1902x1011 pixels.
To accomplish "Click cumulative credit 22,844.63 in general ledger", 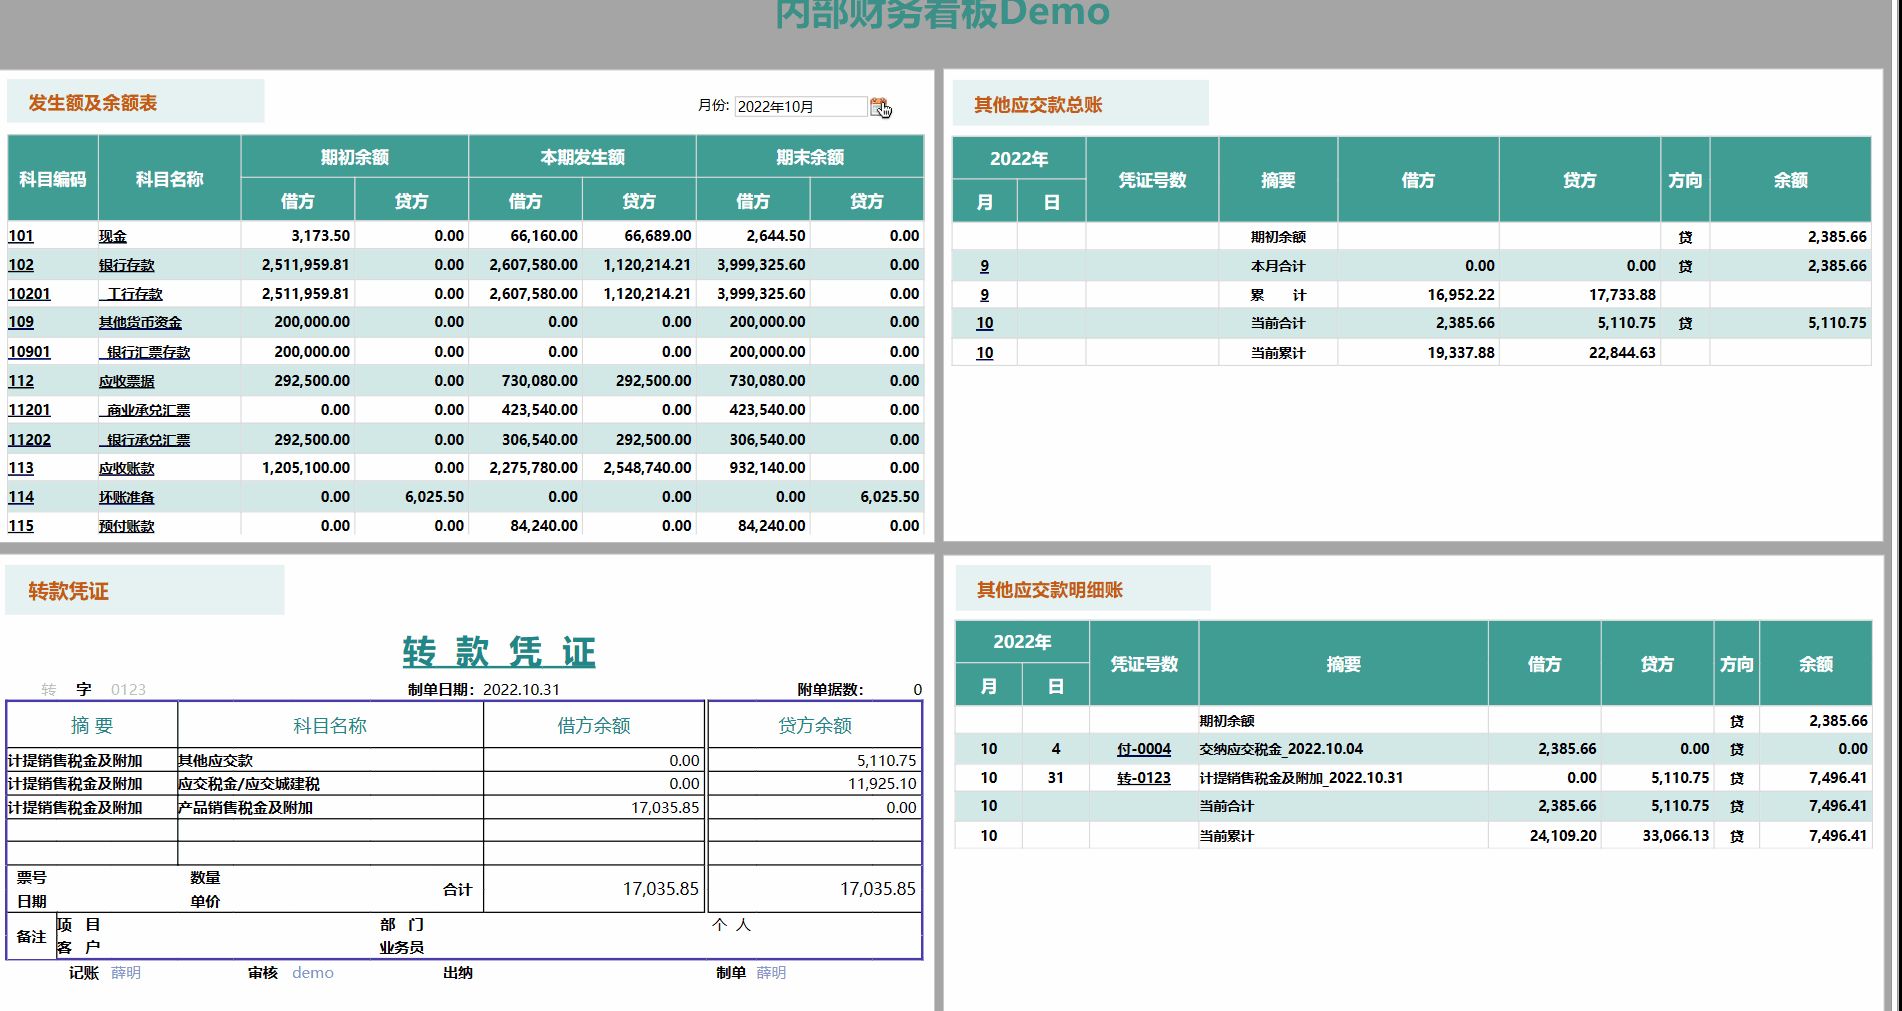I will pyautogui.click(x=1622, y=353).
